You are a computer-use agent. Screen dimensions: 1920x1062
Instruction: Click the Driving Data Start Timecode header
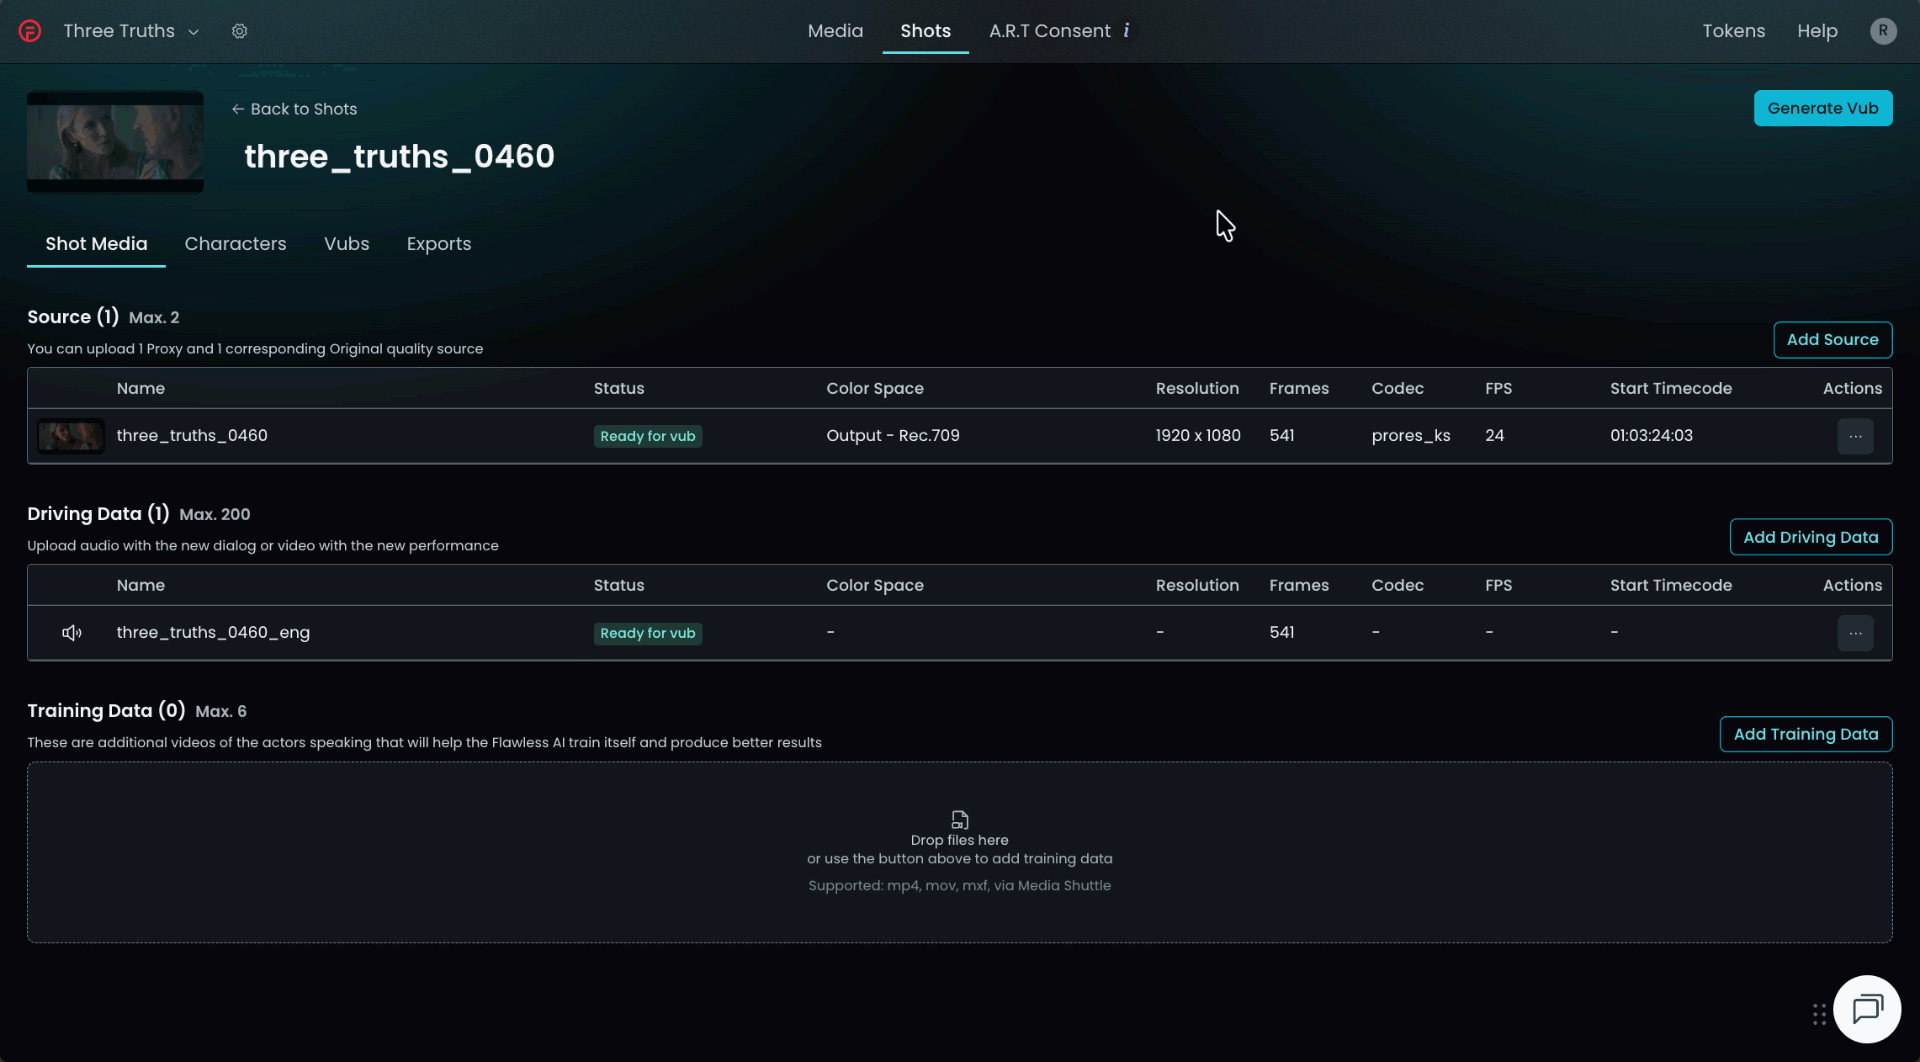(x=1670, y=586)
